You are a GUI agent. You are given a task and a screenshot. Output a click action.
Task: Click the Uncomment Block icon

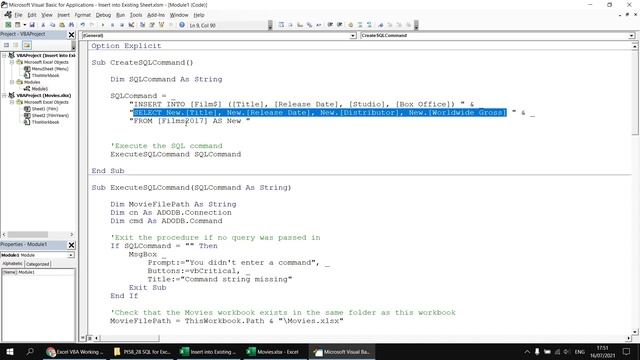[369, 25]
